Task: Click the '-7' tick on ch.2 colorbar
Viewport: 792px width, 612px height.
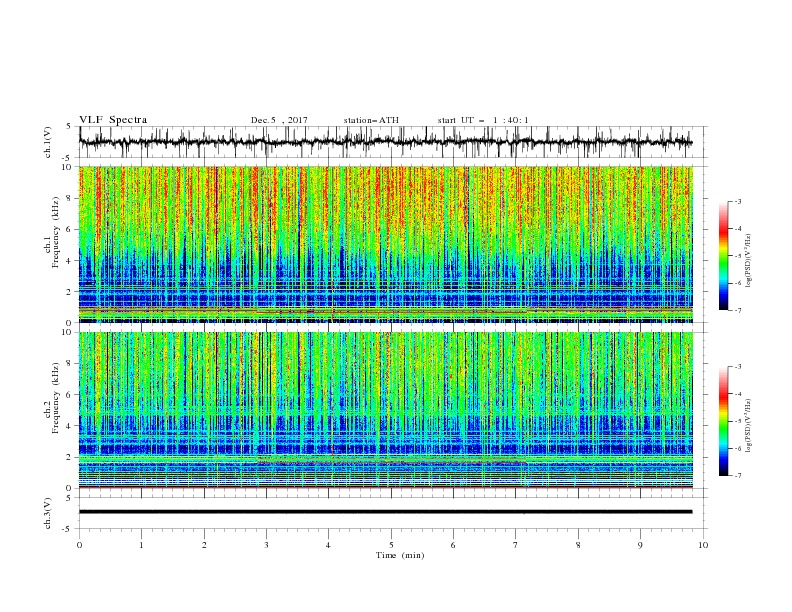Action: [x=738, y=476]
